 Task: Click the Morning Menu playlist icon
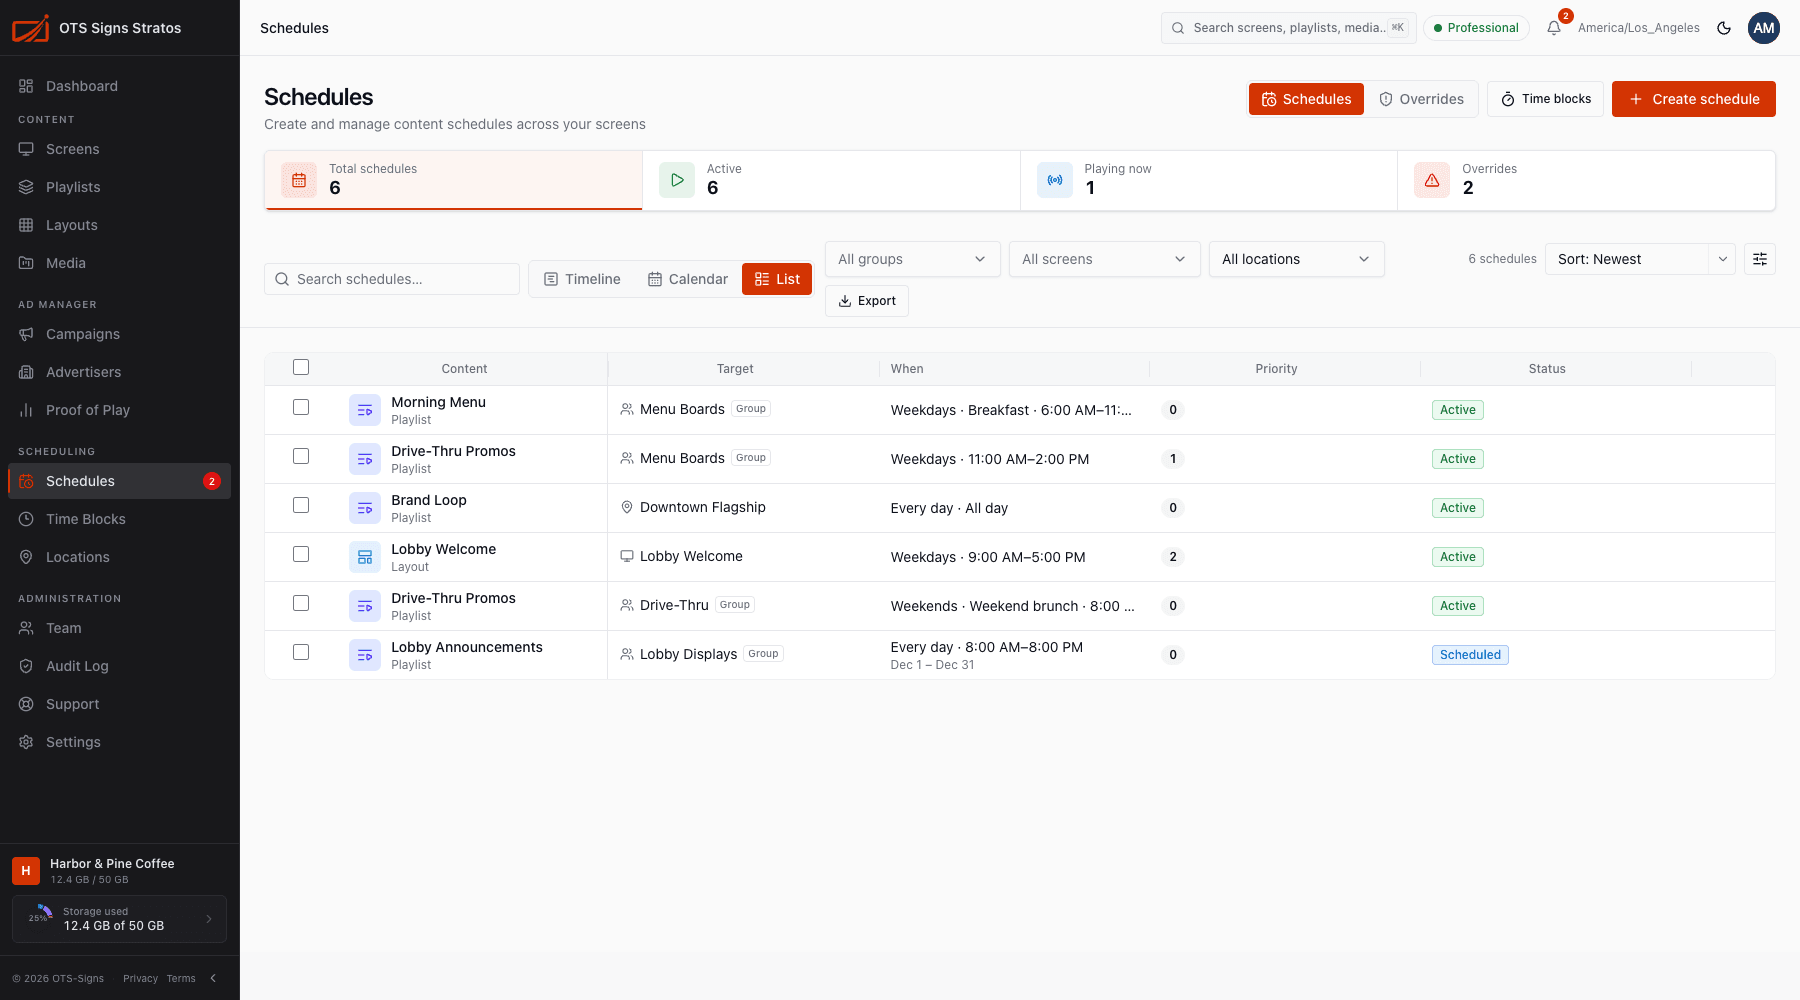point(365,410)
